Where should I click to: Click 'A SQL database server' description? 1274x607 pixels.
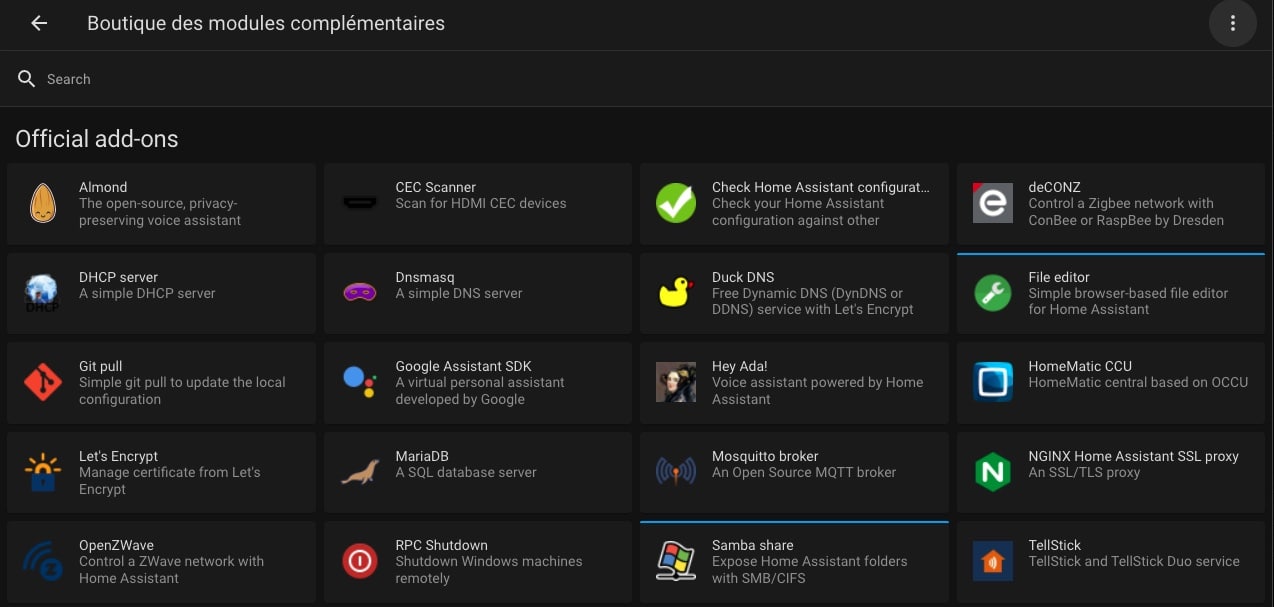[466, 472]
